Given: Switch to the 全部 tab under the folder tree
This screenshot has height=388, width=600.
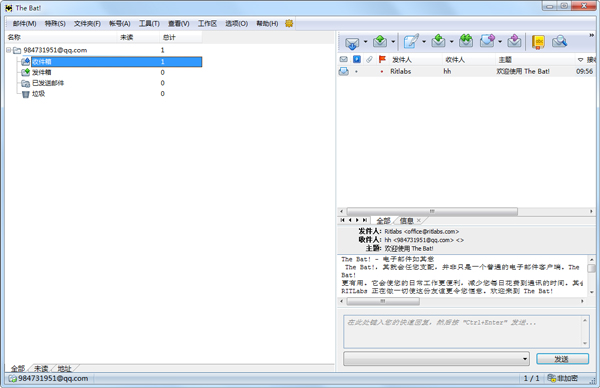Looking at the screenshot, I should point(18,368).
